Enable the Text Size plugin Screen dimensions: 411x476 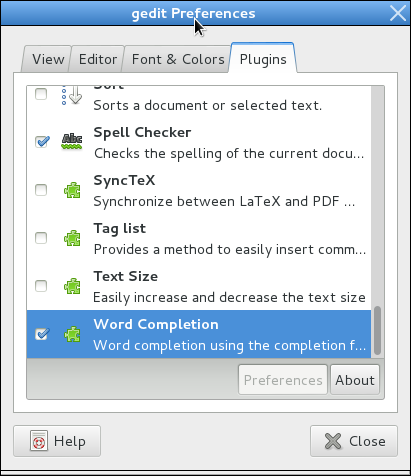pos(41,286)
